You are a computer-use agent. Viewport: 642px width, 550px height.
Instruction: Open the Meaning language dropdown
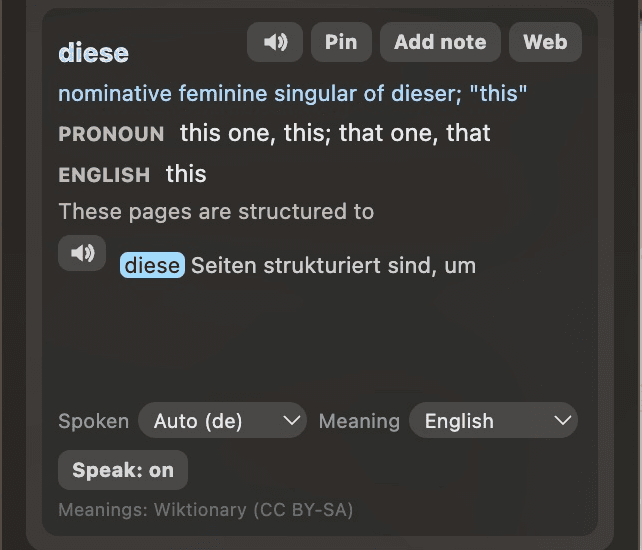493,420
